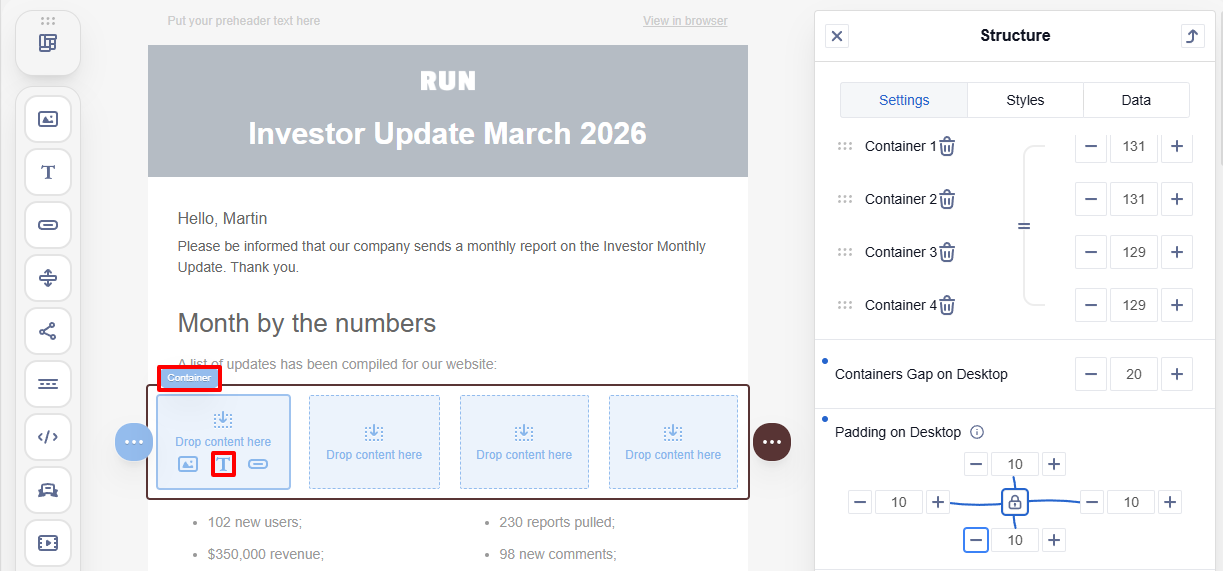Open the right dark three-dots structure menu
Viewport: 1223px width, 571px height.
coord(771,441)
